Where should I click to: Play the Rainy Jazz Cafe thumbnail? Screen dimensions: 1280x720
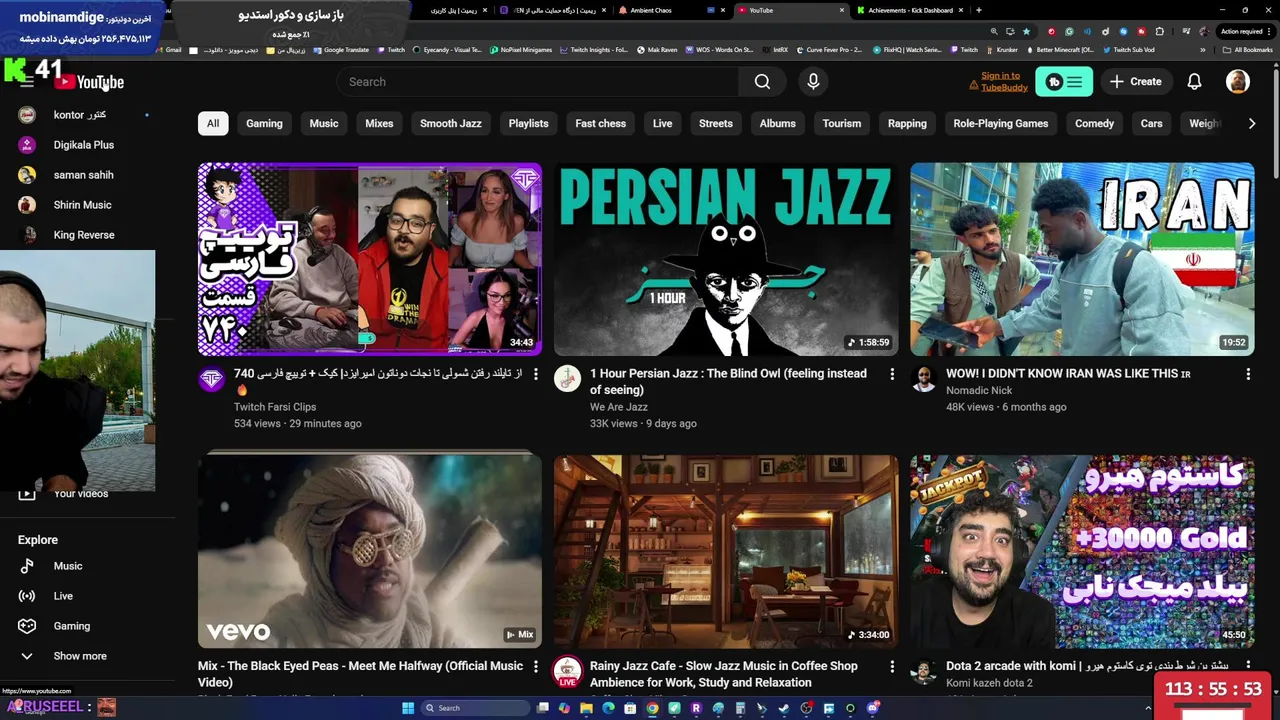(726, 551)
